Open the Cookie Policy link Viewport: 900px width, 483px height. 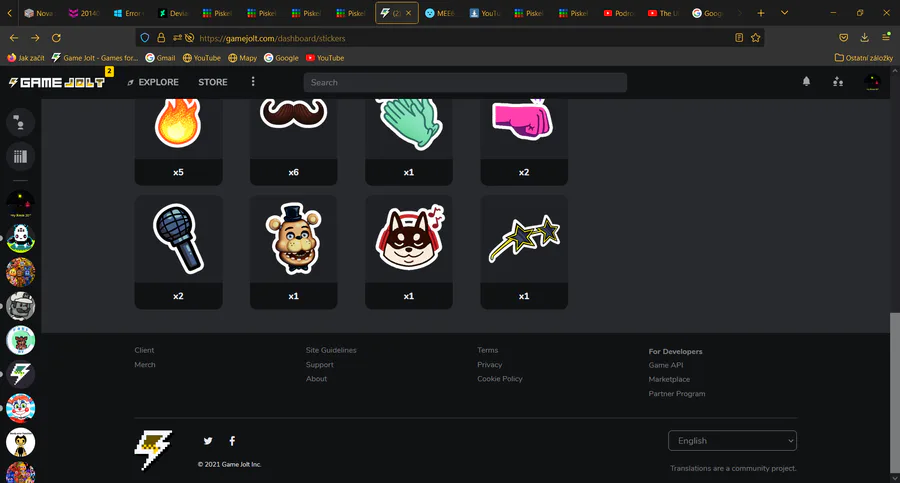click(x=500, y=378)
